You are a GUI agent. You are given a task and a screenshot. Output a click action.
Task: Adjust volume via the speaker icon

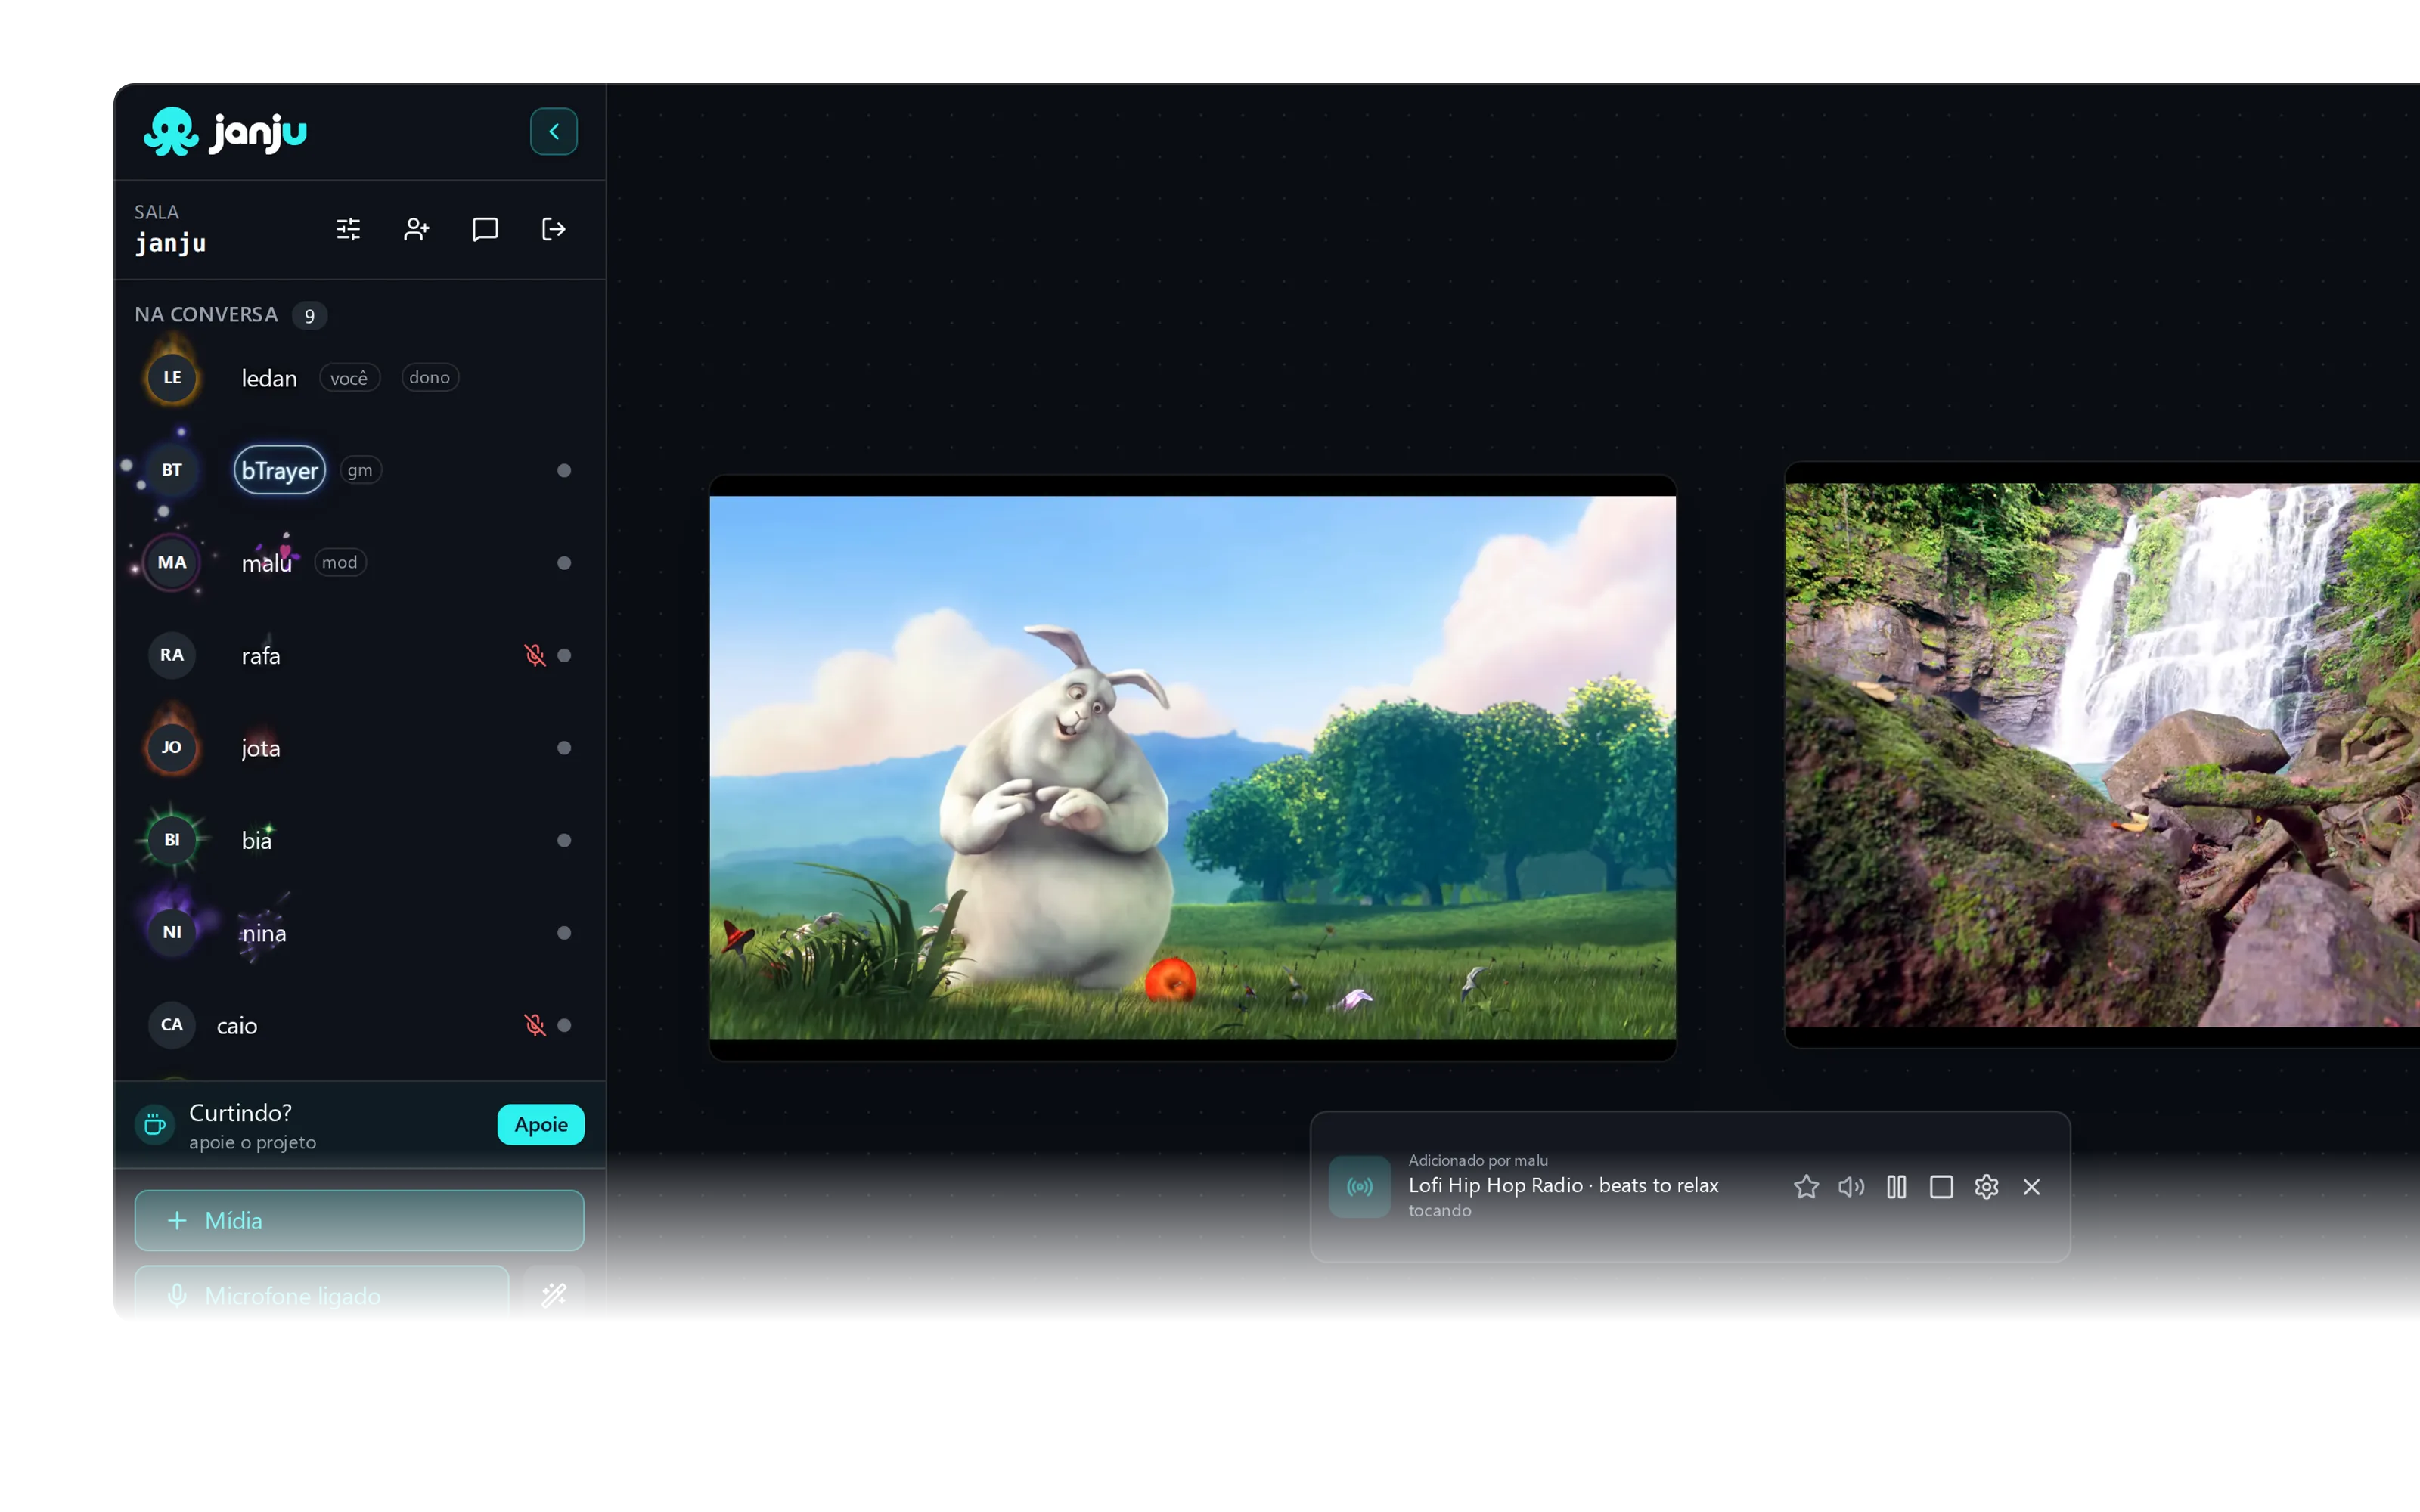pos(1851,1187)
